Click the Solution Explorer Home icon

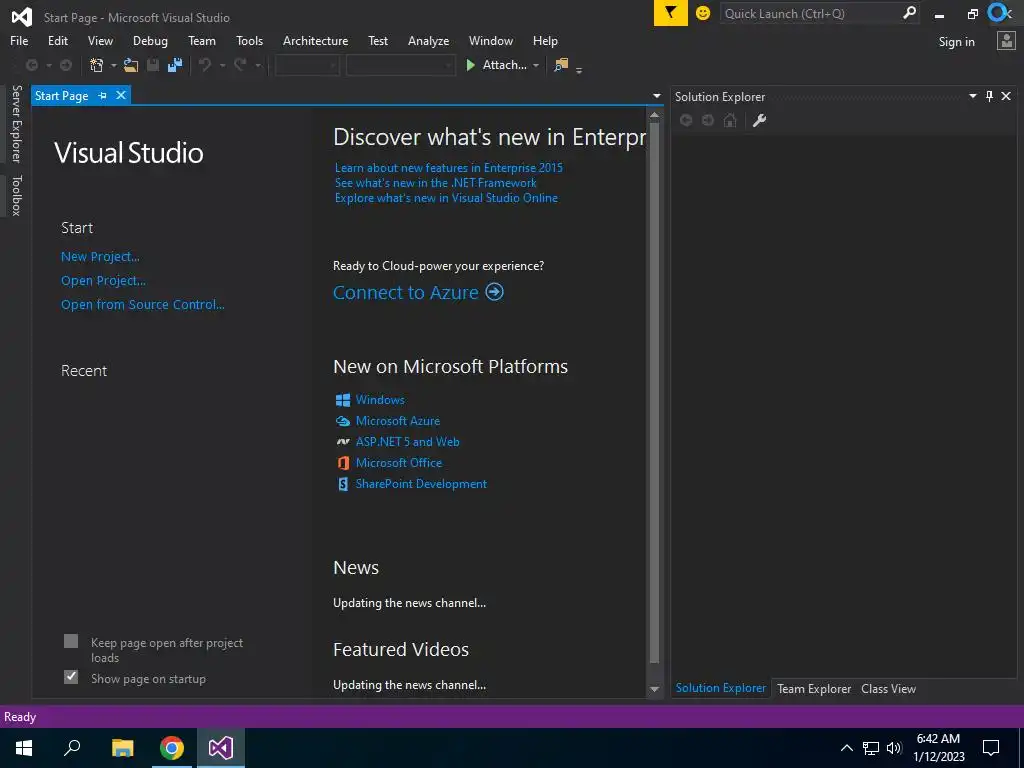point(730,120)
